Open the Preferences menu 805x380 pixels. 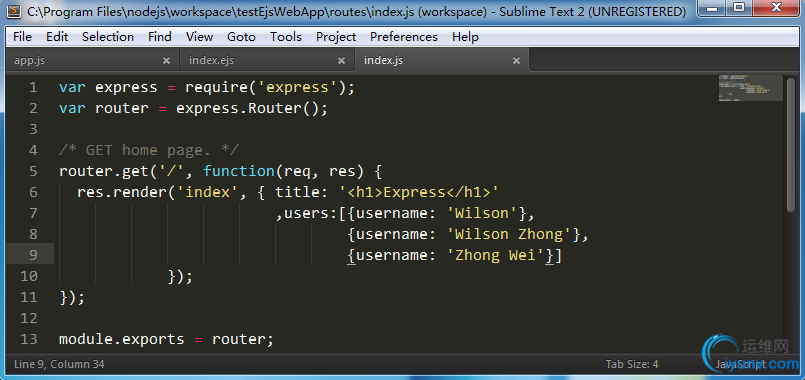(x=404, y=37)
